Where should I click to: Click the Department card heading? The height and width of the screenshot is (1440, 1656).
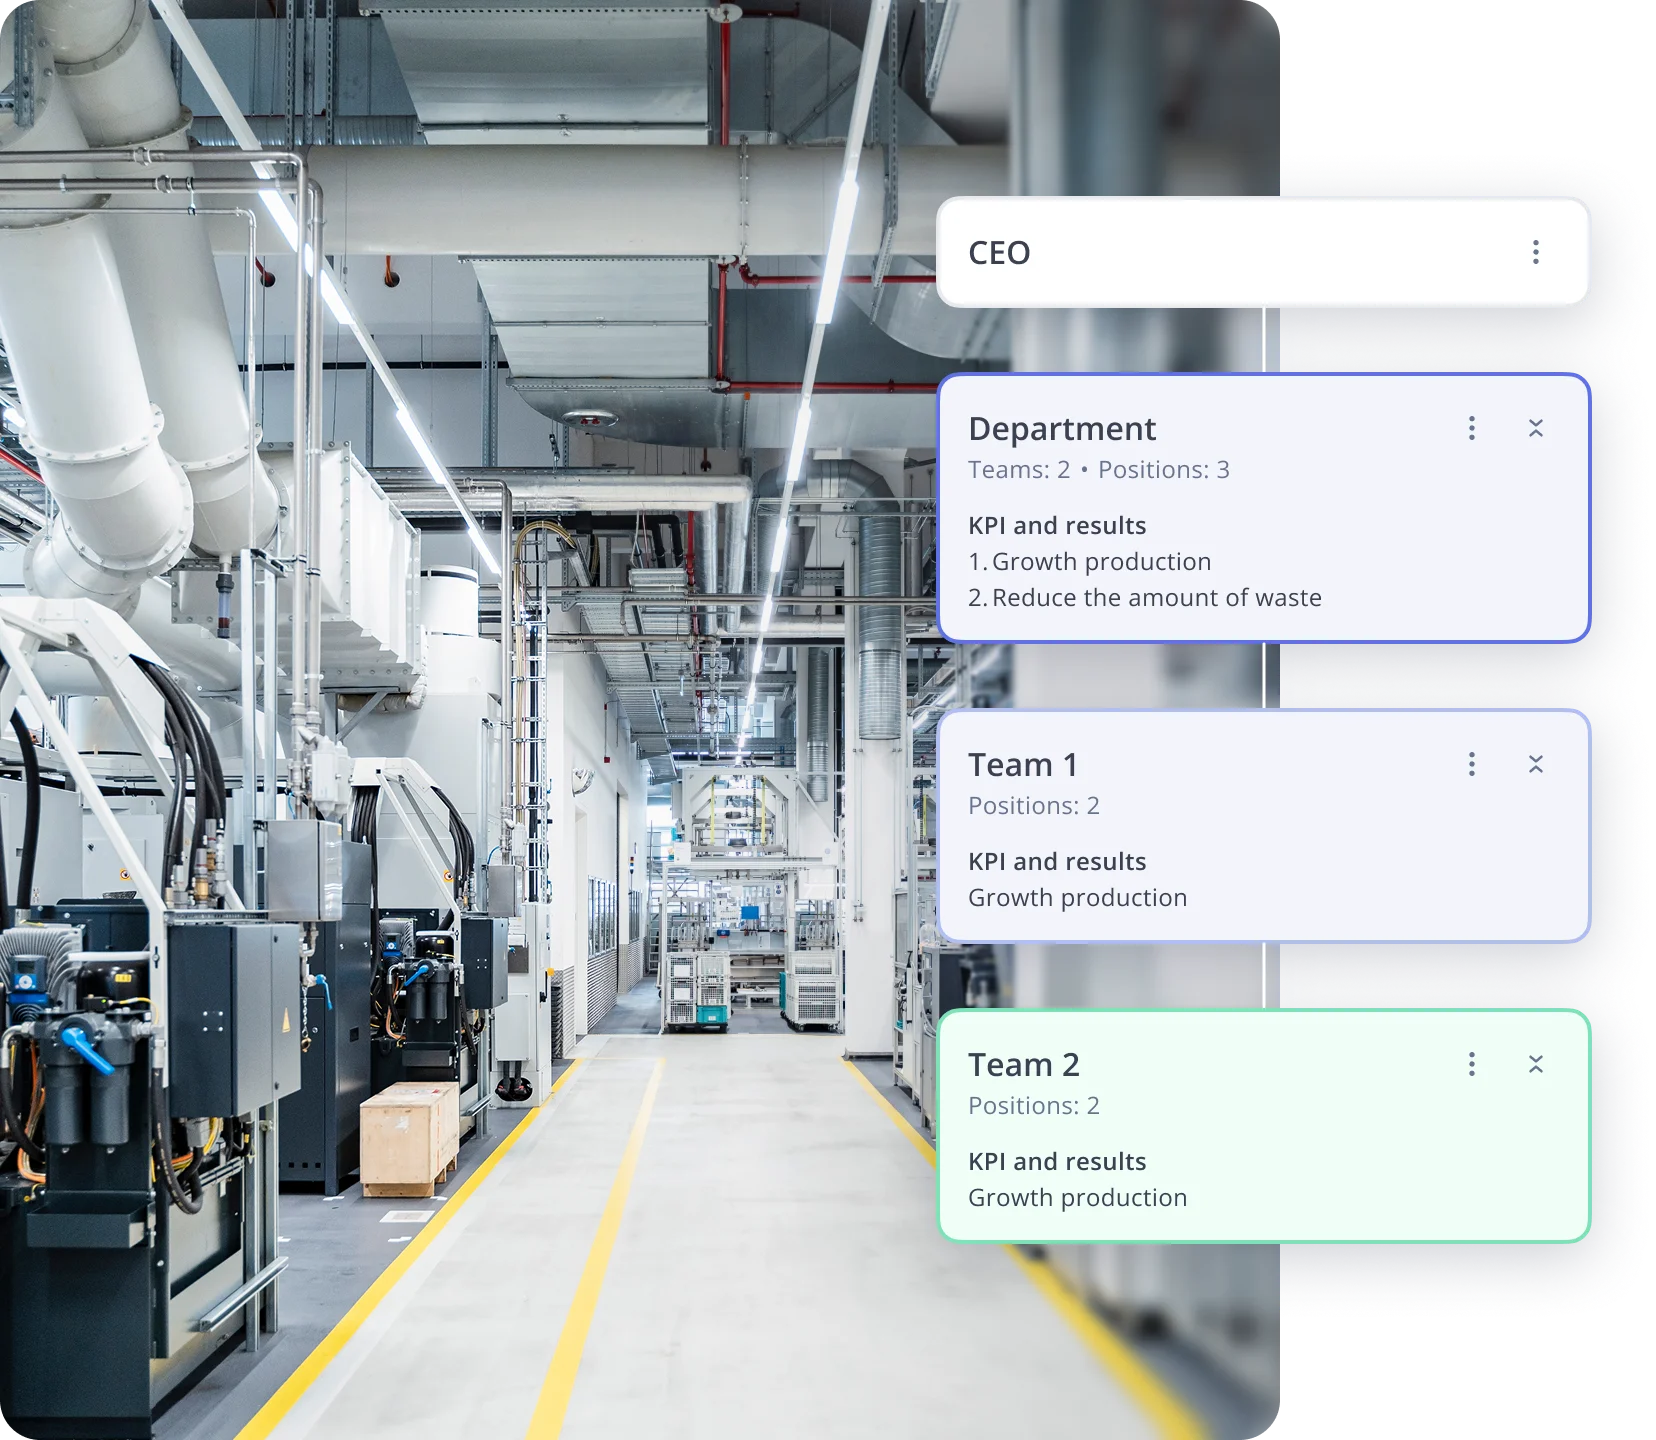click(1061, 429)
